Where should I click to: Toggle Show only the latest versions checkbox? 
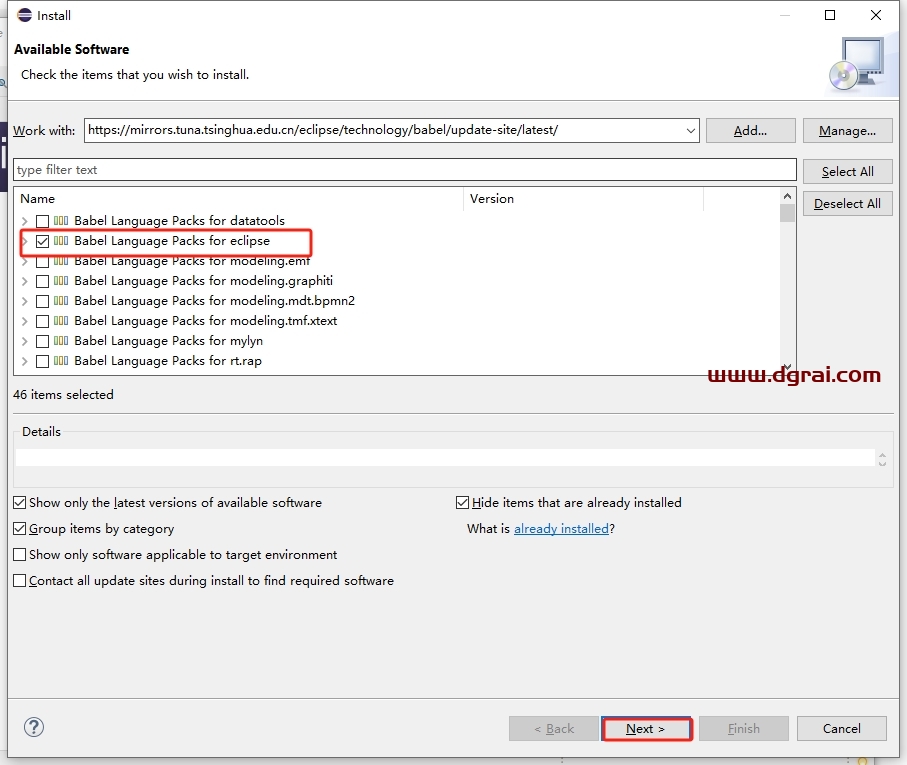20,502
